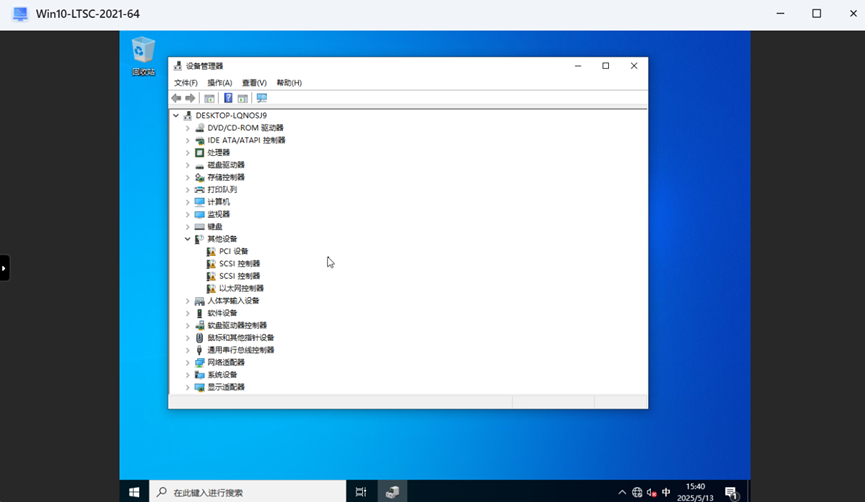865x502 pixels.
Task: Expand the 显示适配器 node
Action: [x=188, y=387]
